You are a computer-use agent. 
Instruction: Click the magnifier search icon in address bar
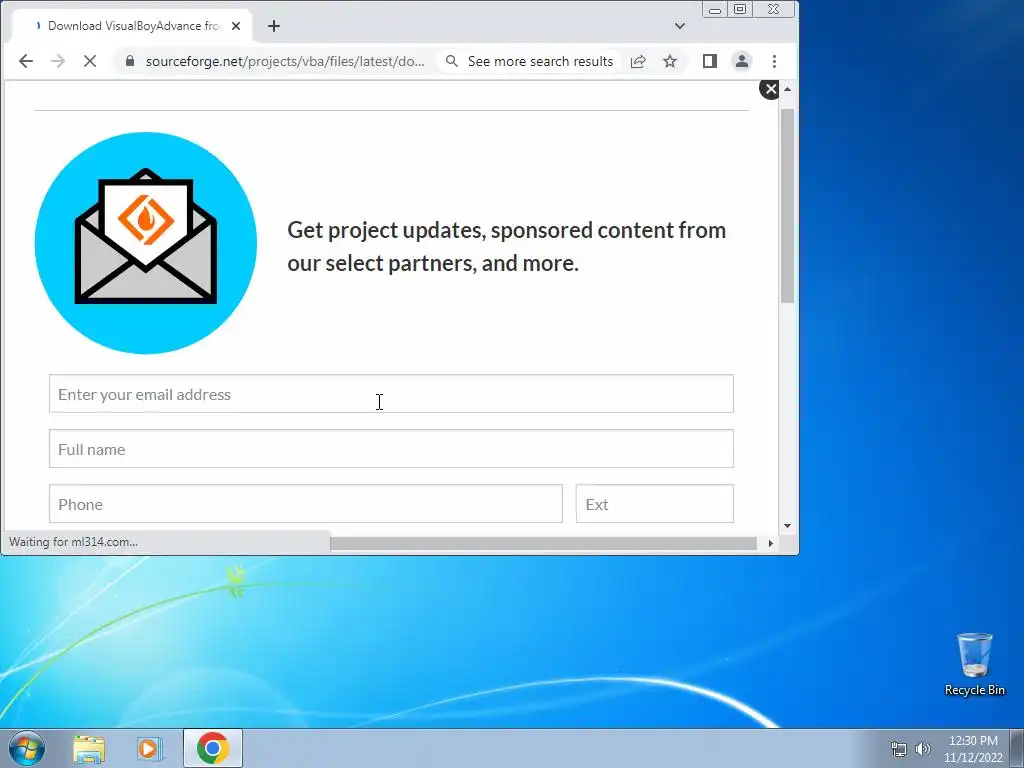click(451, 61)
